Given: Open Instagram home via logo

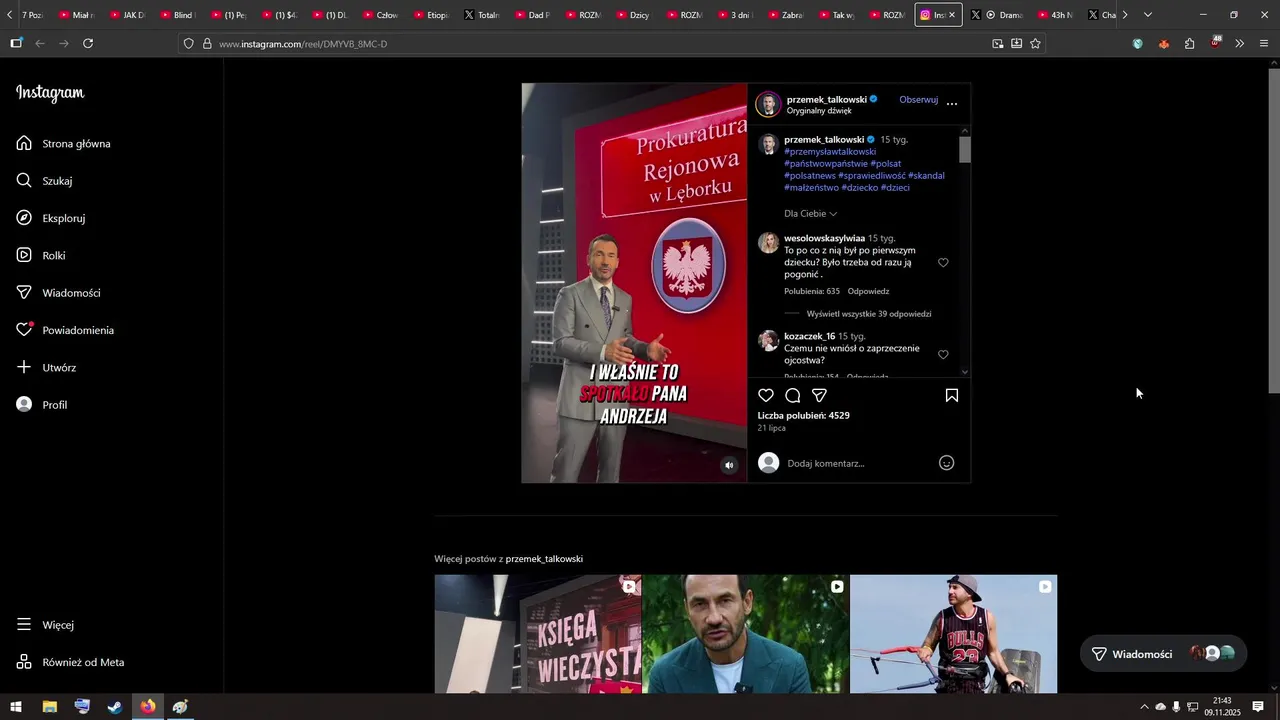Looking at the screenshot, I should click(50, 93).
